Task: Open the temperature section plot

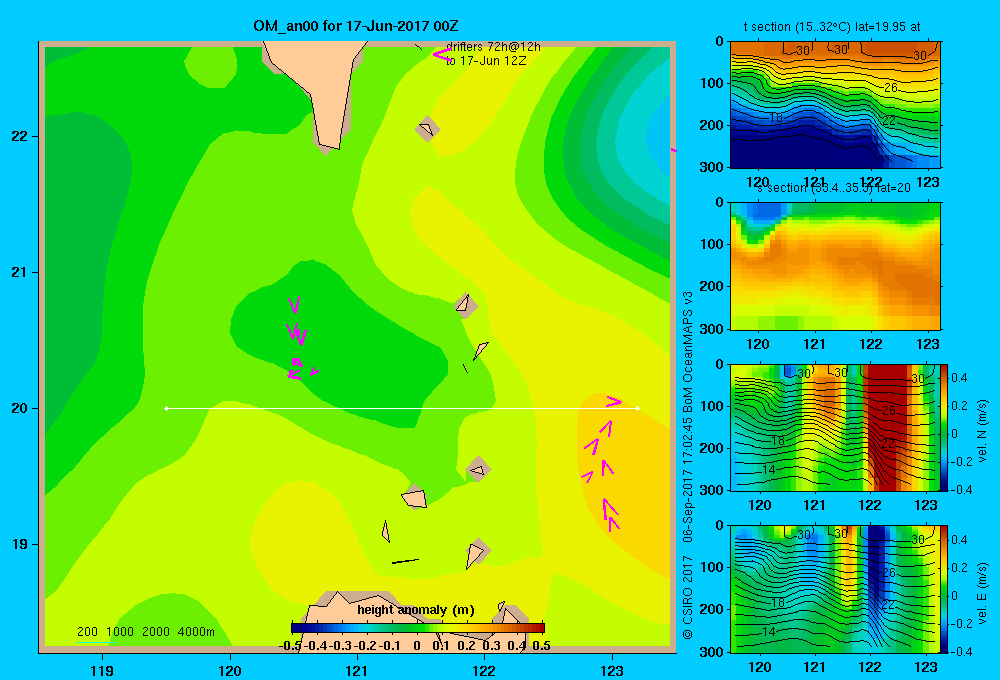Action: 835,105
